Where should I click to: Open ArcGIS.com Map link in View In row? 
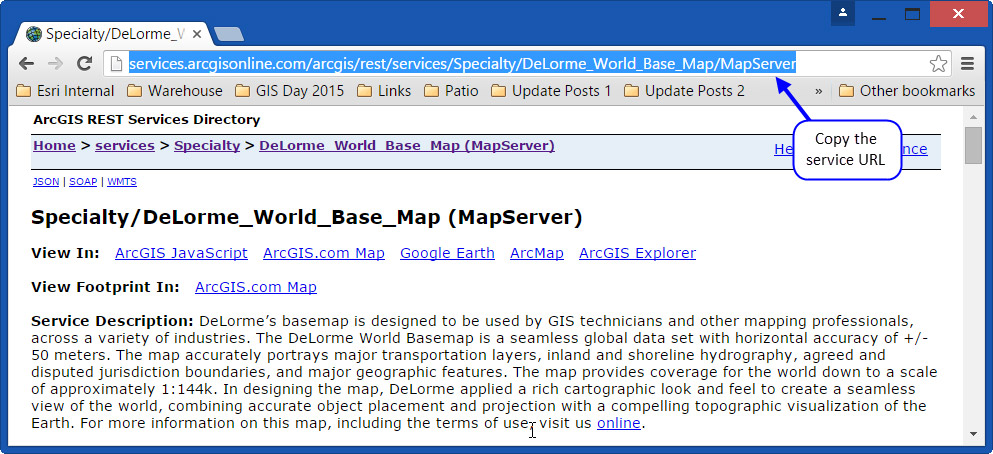tap(324, 253)
